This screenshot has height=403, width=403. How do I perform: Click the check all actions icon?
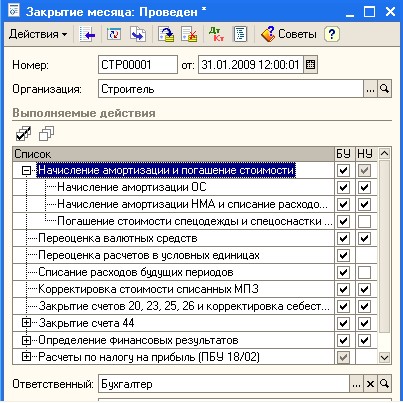tap(23, 134)
